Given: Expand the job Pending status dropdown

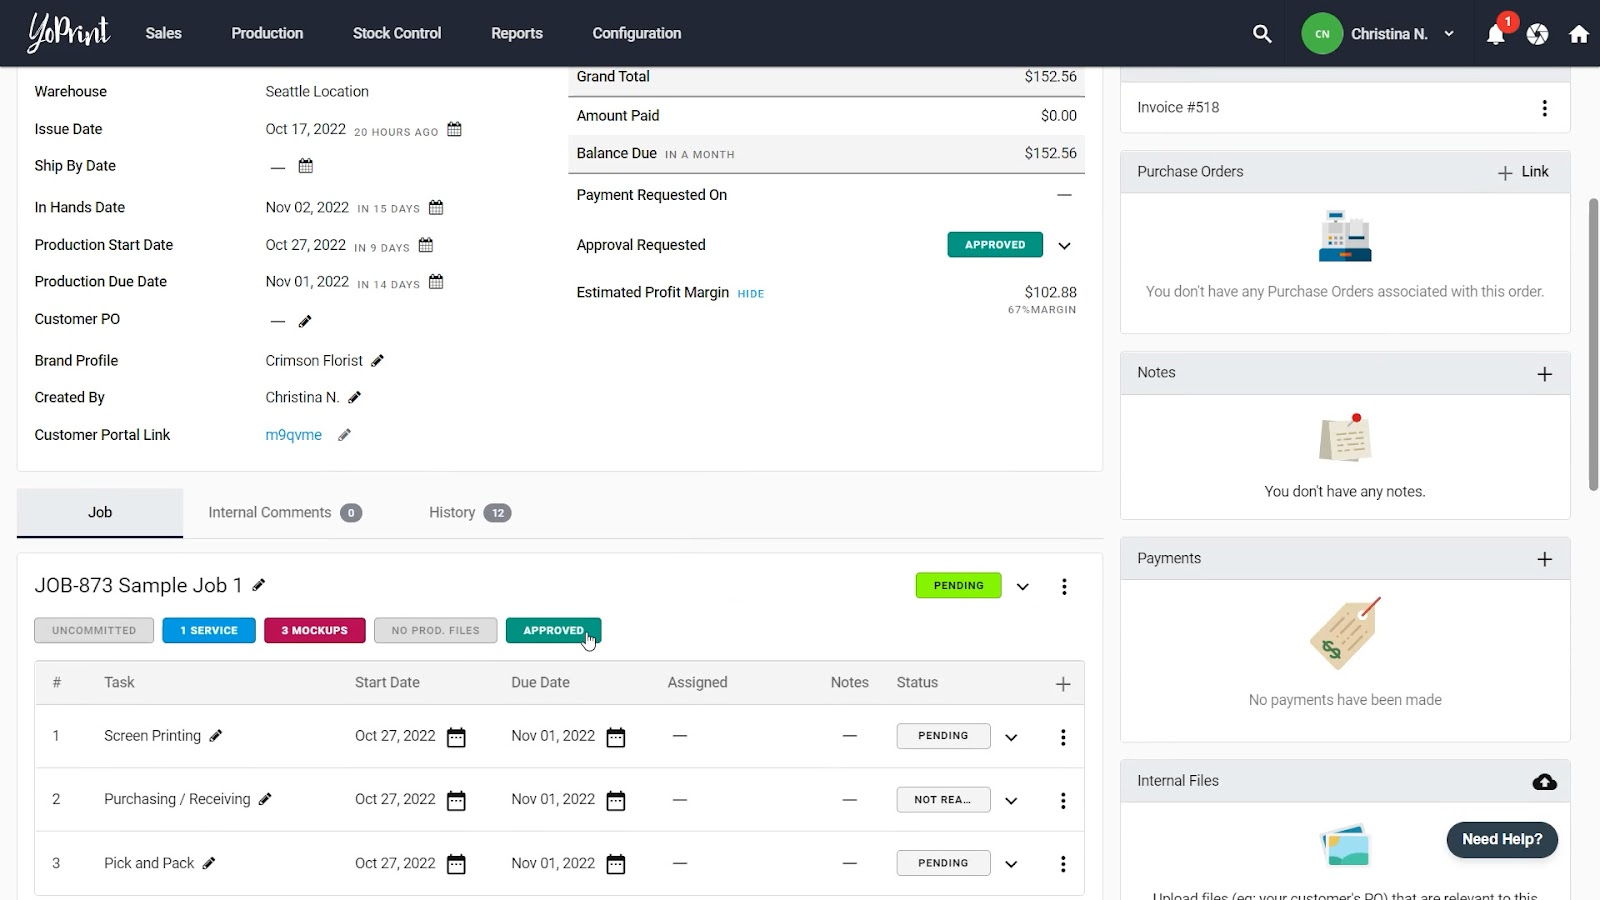Looking at the screenshot, I should [x=1023, y=587].
